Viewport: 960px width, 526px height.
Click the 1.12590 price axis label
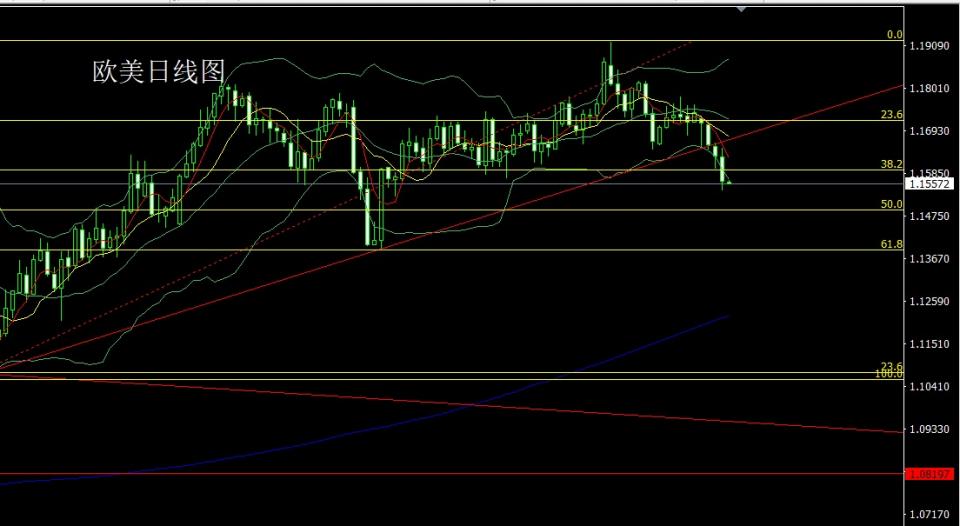[x=930, y=301]
